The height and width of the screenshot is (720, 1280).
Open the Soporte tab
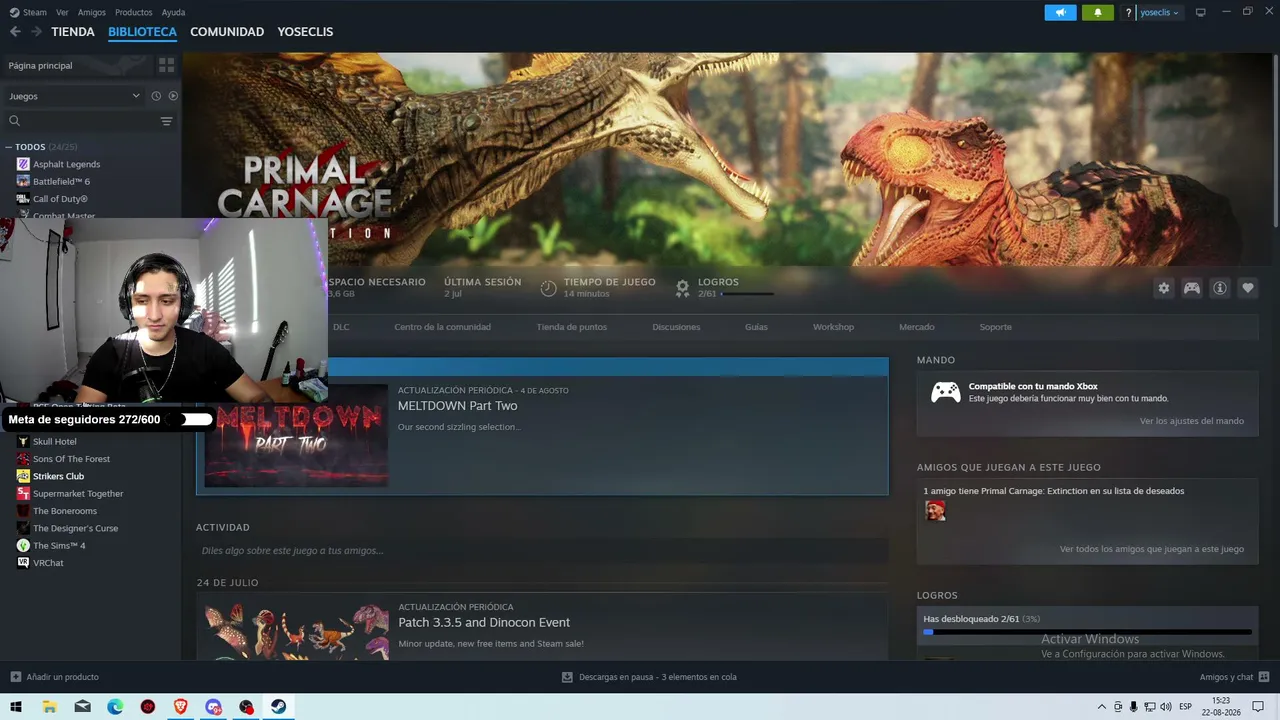click(996, 327)
